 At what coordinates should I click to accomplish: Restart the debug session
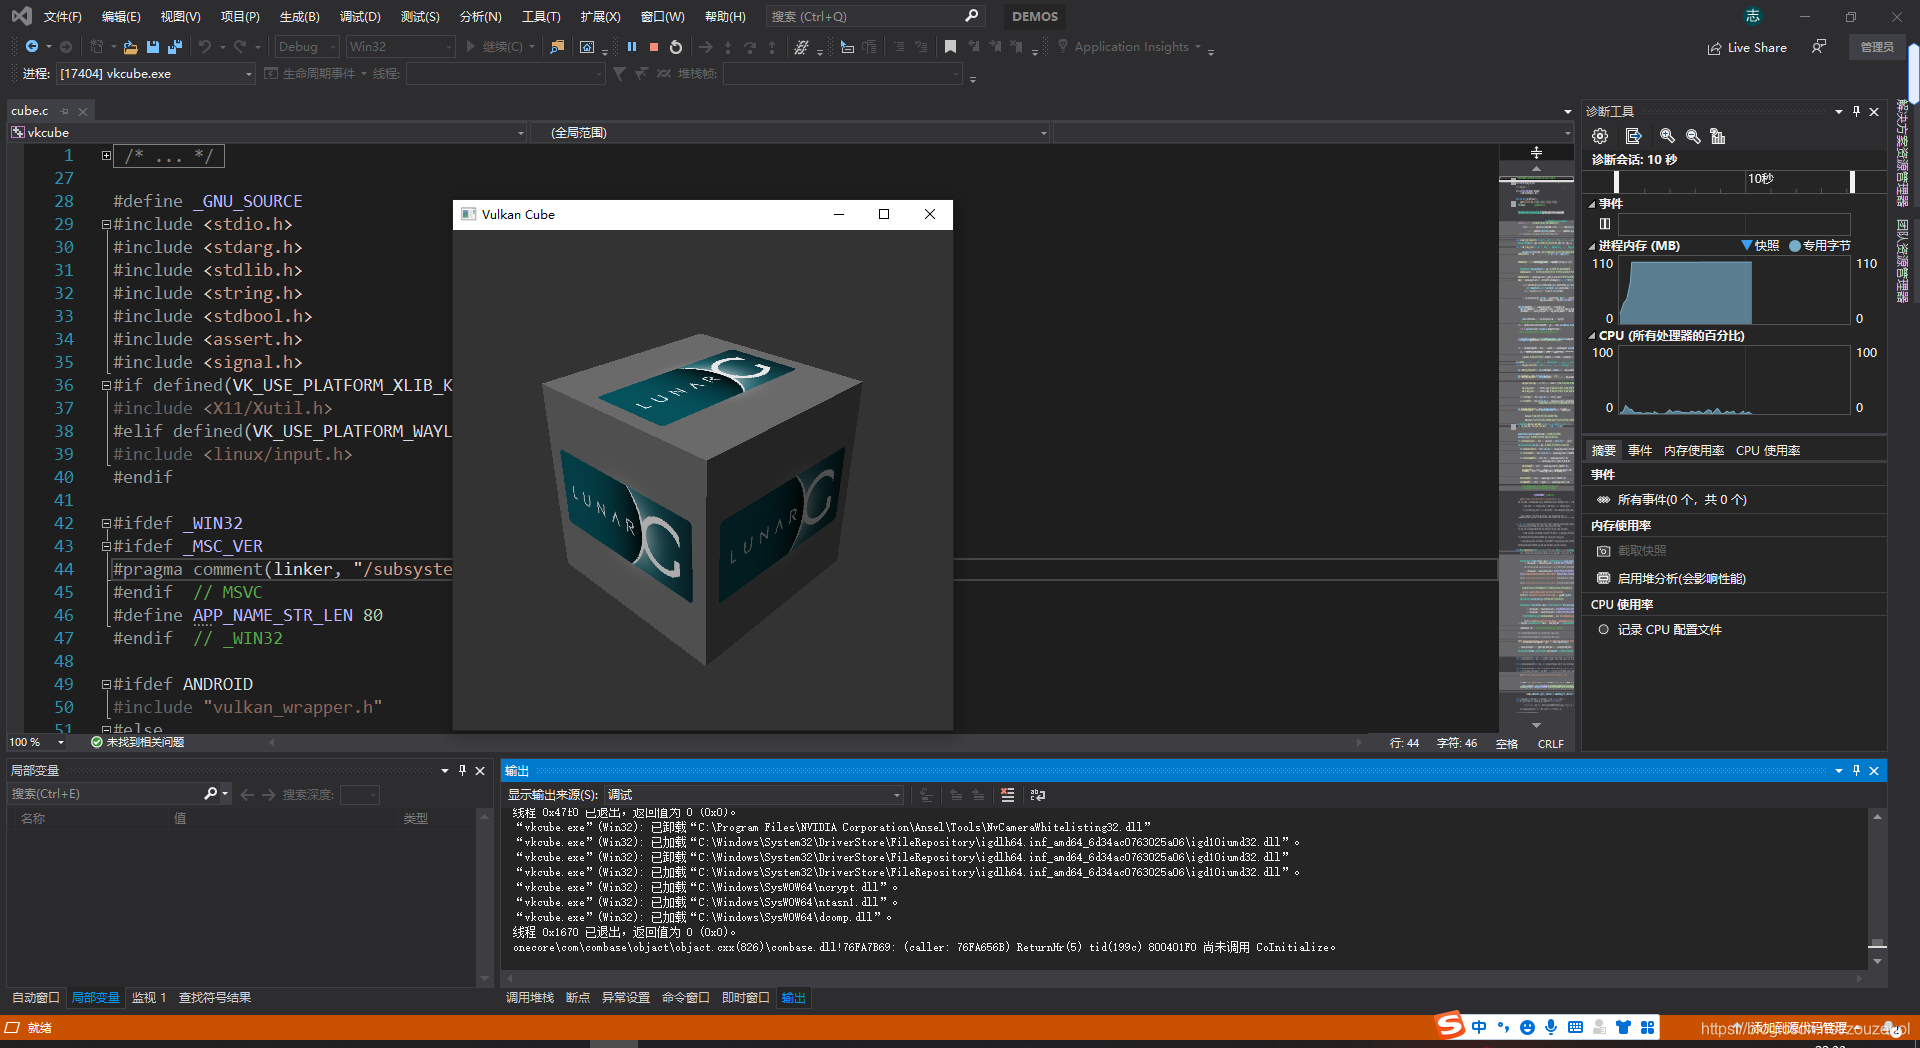676,47
